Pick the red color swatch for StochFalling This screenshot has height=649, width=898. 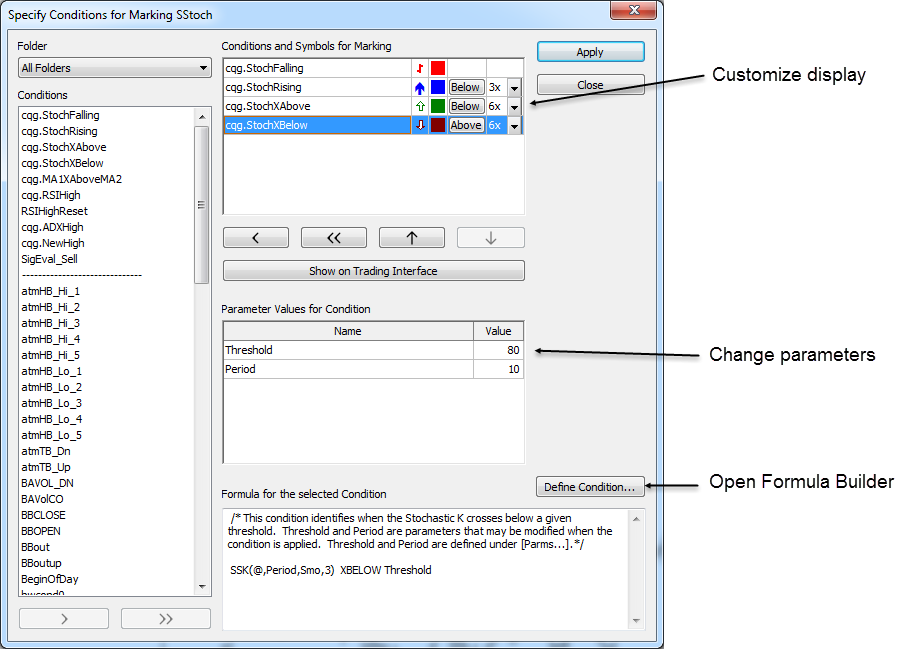438,69
